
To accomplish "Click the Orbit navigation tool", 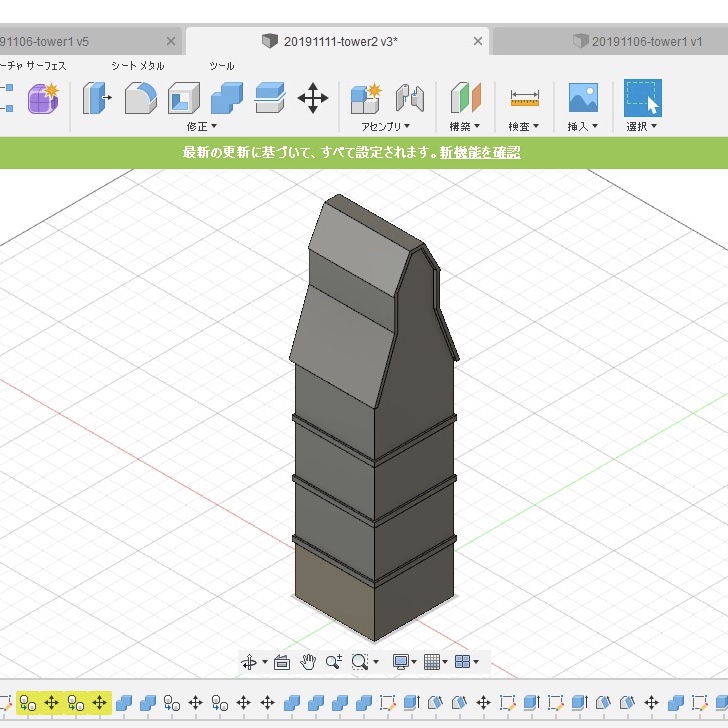I will point(249,662).
